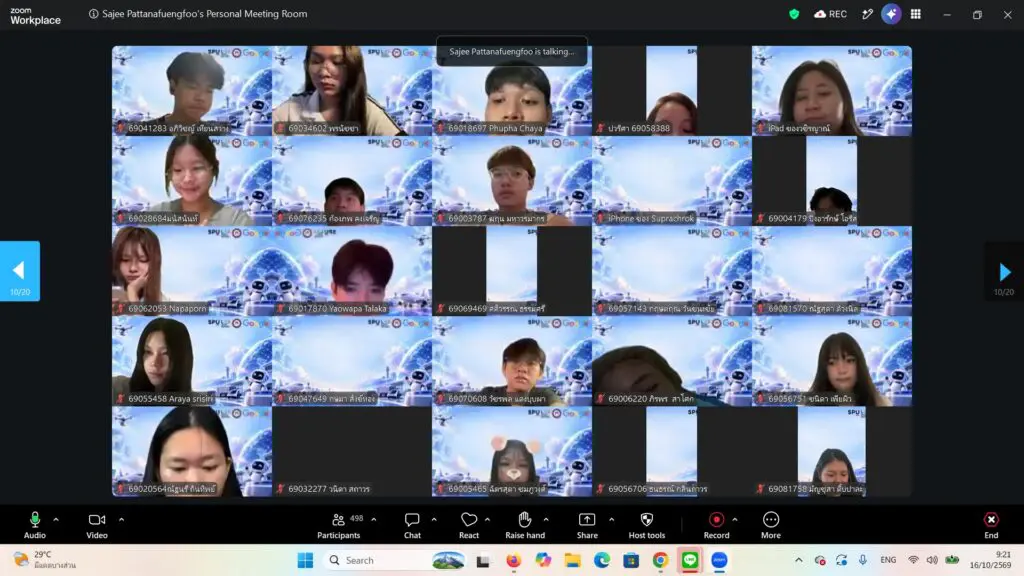1024x576 pixels.
Task: Click the green encryption shield icon
Action: (x=794, y=14)
